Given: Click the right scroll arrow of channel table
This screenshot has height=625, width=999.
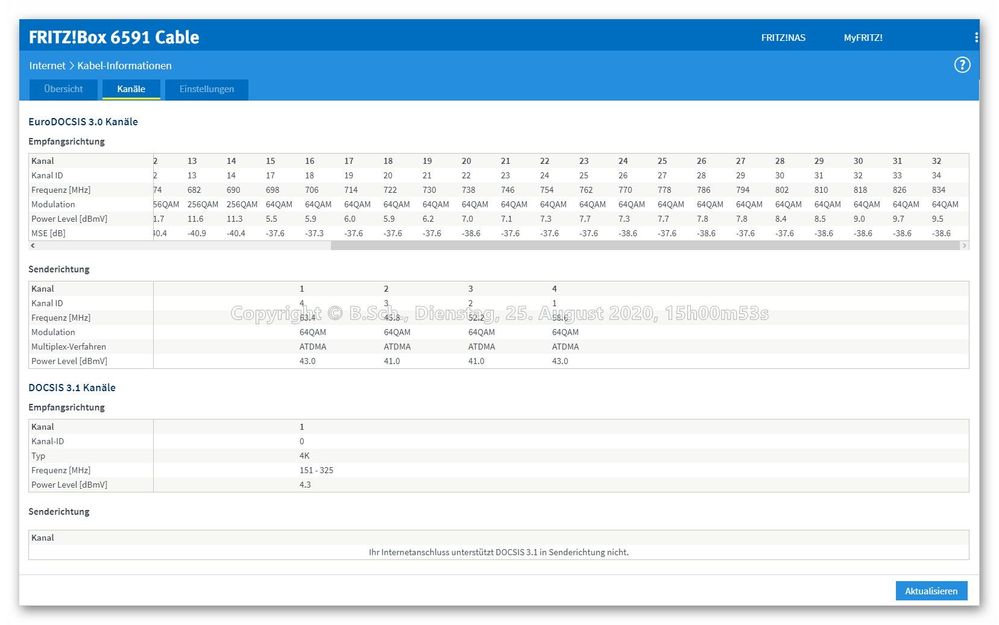Looking at the screenshot, I should [964, 245].
